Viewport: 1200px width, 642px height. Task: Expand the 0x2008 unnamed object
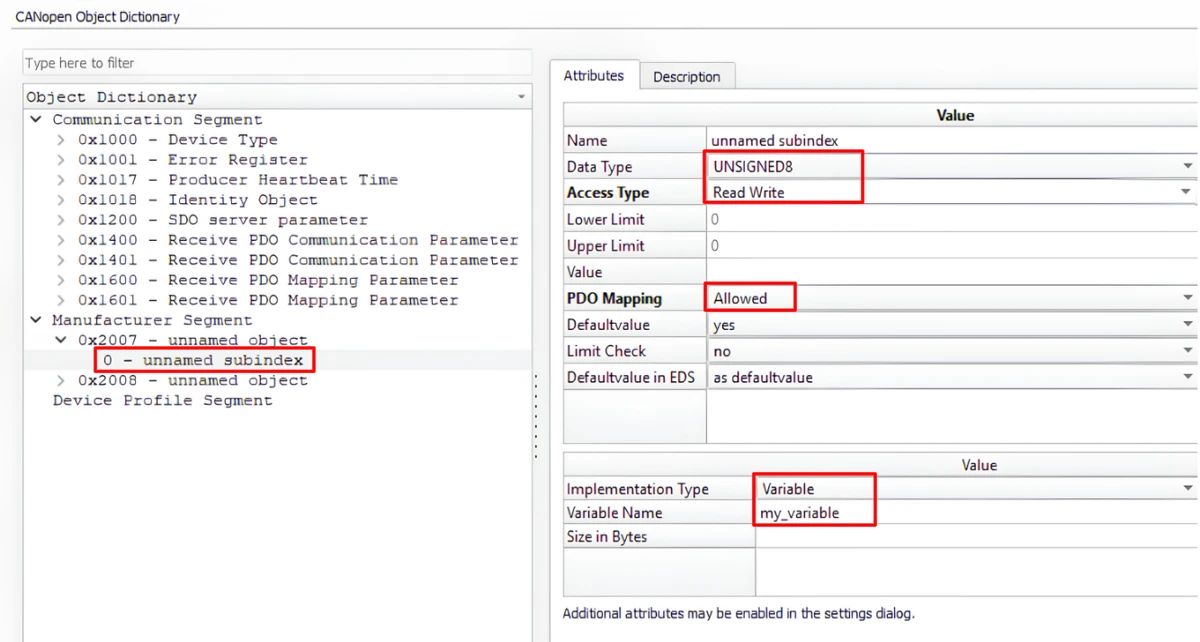point(60,380)
